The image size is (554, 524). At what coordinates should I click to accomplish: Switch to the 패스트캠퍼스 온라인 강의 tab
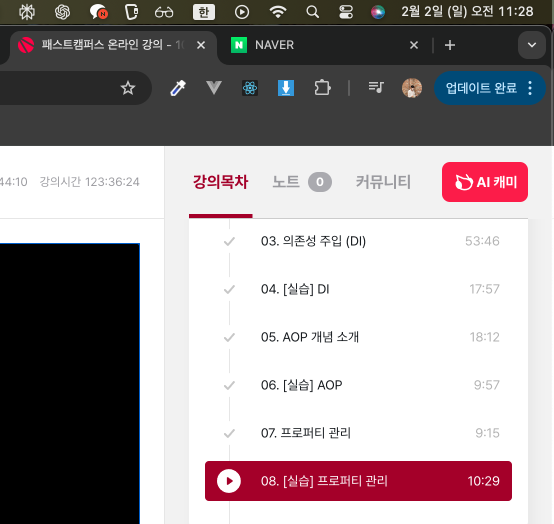[x=113, y=45]
